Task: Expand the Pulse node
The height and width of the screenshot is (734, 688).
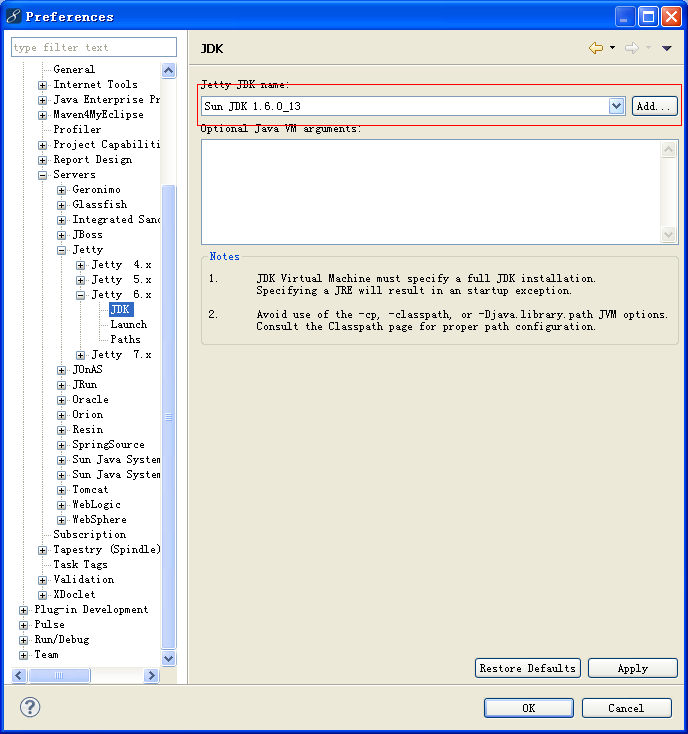Action: (23, 625)
